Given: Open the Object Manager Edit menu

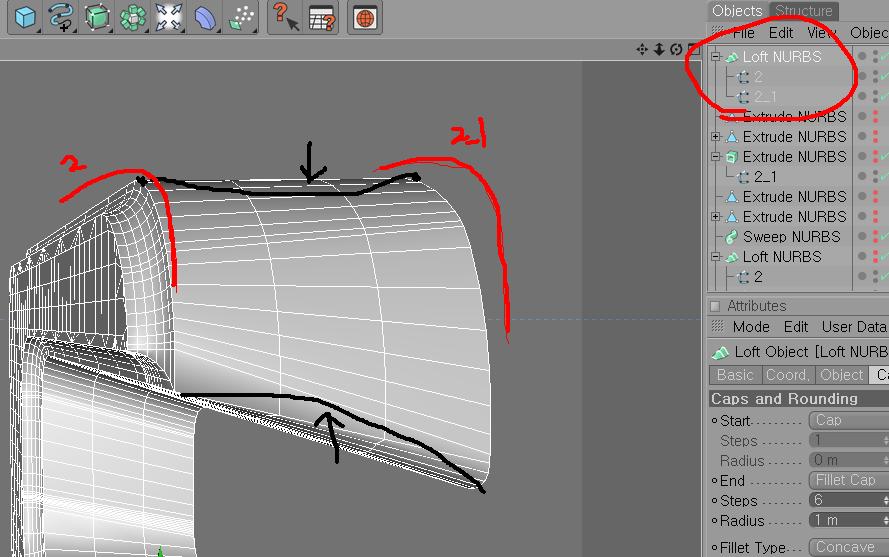Looking at the screenshot, I should pos(781,33).
